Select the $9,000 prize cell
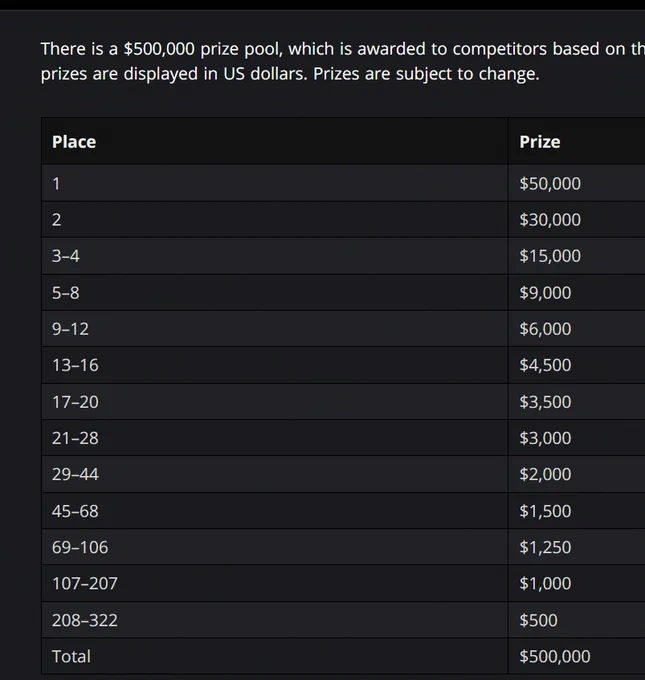The height and width of the screenshot is (680, 645). pos(545,293)
